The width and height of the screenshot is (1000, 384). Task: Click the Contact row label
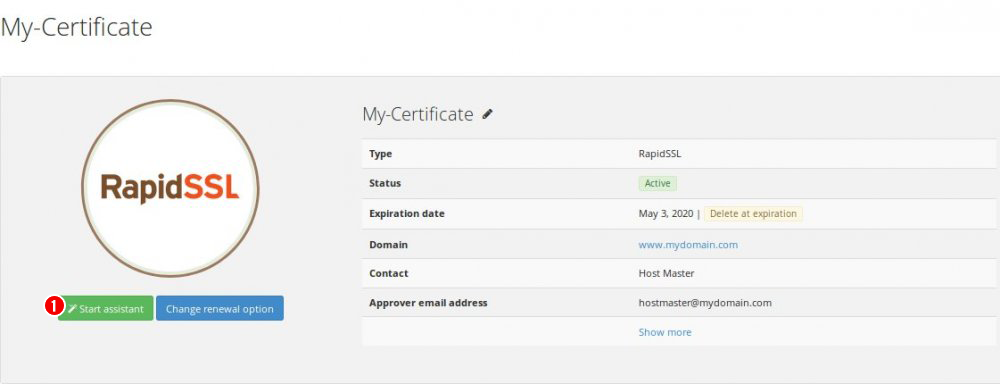[x=388, y=274]
